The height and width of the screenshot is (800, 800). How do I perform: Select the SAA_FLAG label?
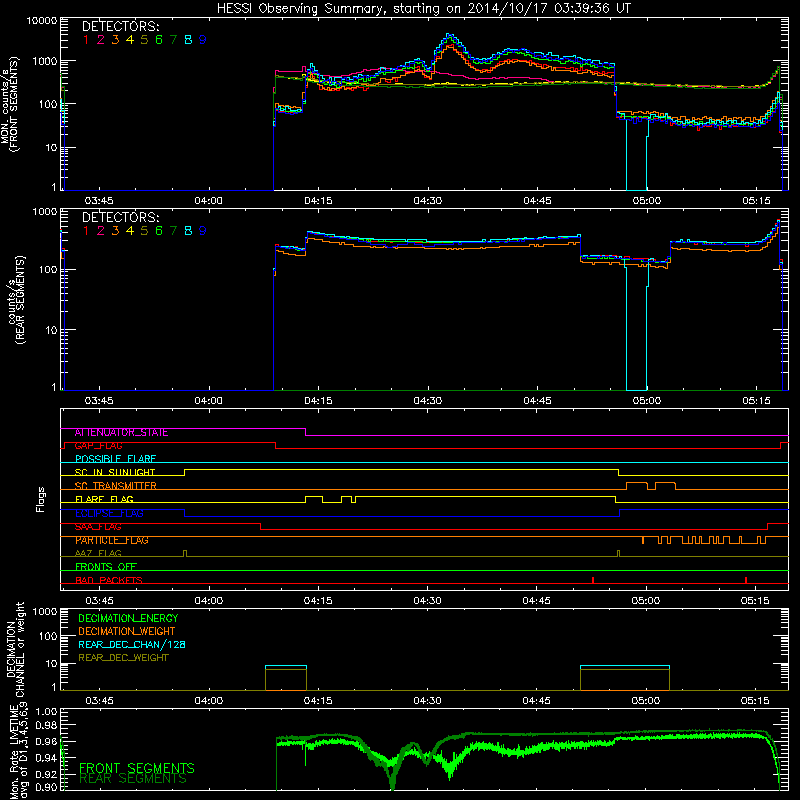[x=98, y=527]
